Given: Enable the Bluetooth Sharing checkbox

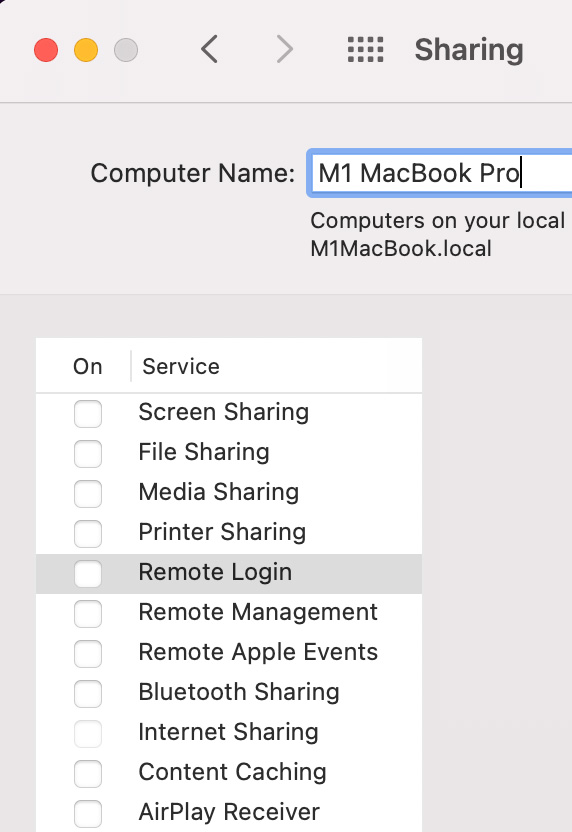Looking at the screenshot, I should click(88, 694).
